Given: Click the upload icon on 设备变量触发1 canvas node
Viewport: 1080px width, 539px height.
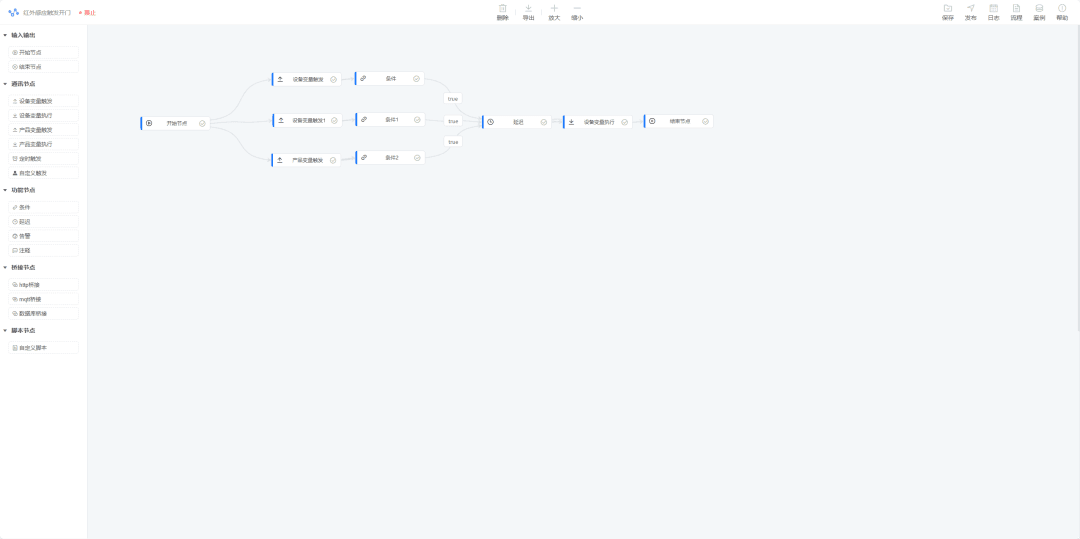Looking at the screenshot, I should (281, 120).
